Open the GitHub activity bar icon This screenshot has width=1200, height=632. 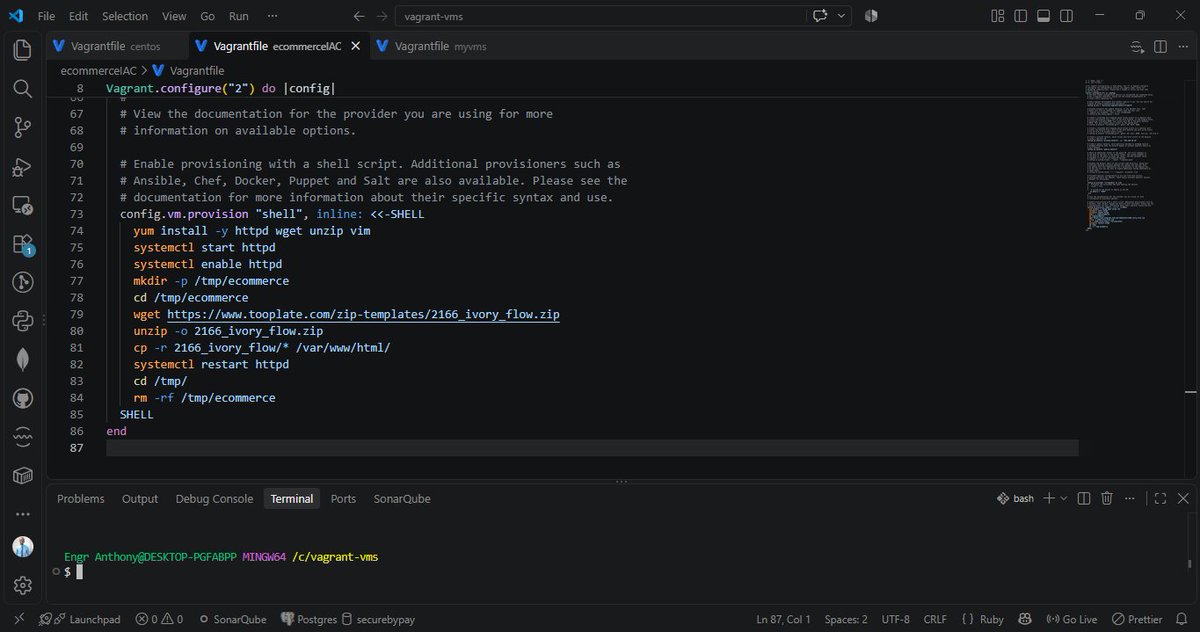click(x=22, y=399)
